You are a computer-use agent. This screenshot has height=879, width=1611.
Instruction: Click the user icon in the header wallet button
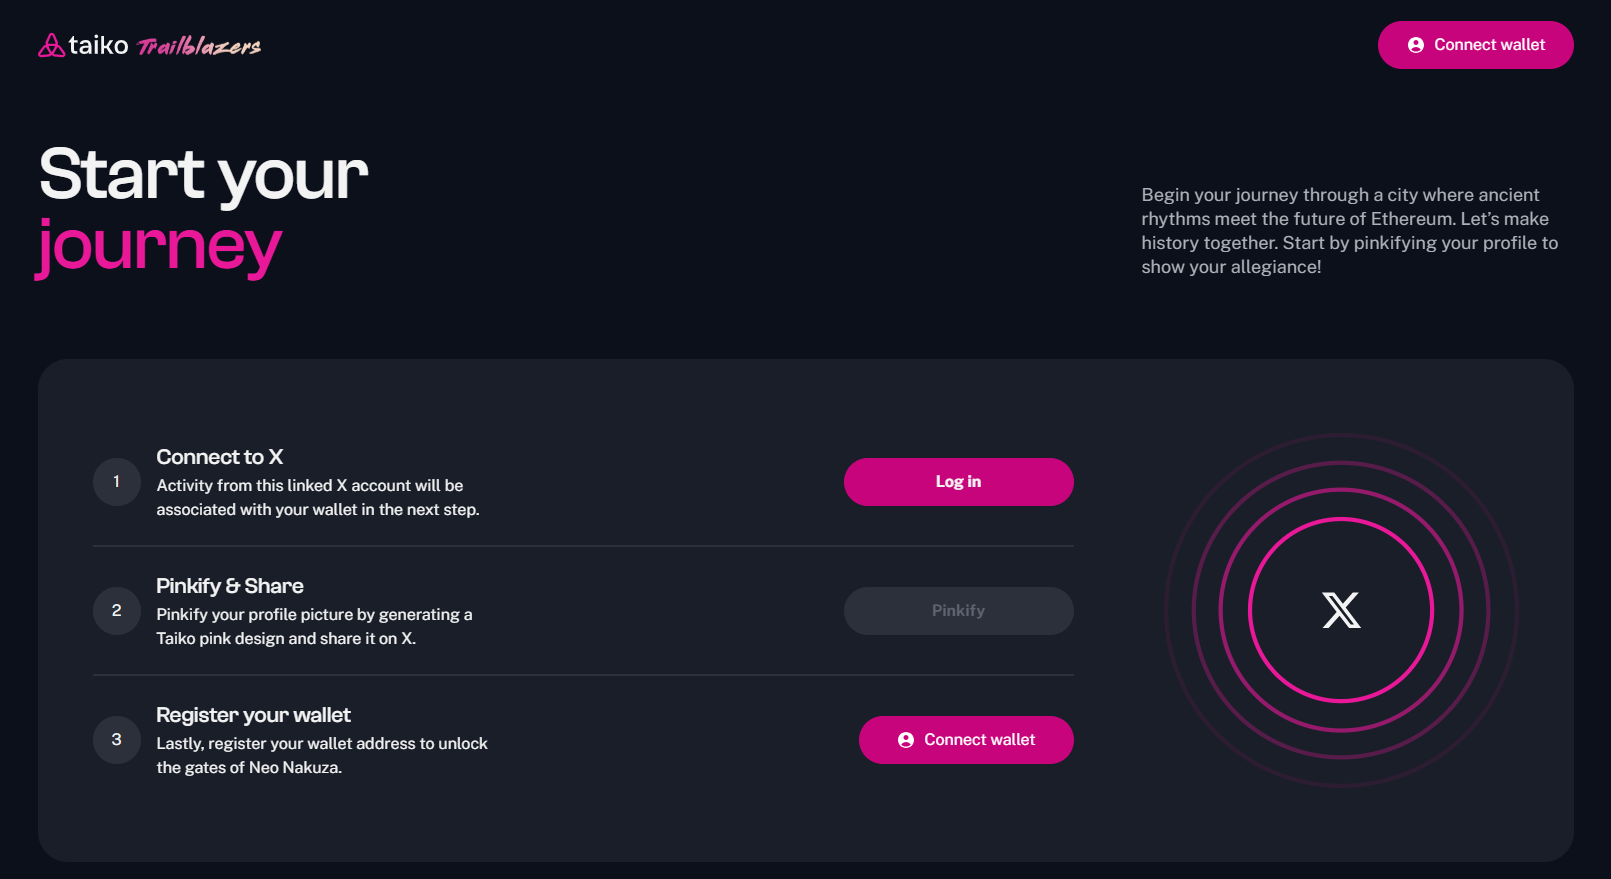(x=1416, y=45)
